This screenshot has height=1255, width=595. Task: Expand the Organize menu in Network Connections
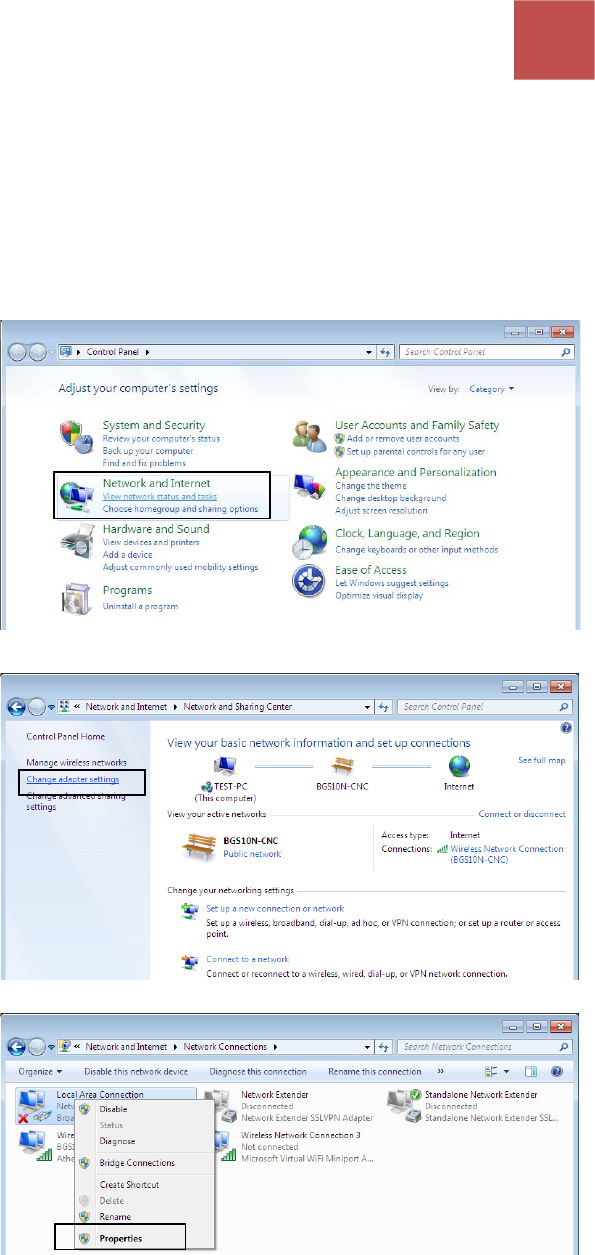click(38, 1071)
